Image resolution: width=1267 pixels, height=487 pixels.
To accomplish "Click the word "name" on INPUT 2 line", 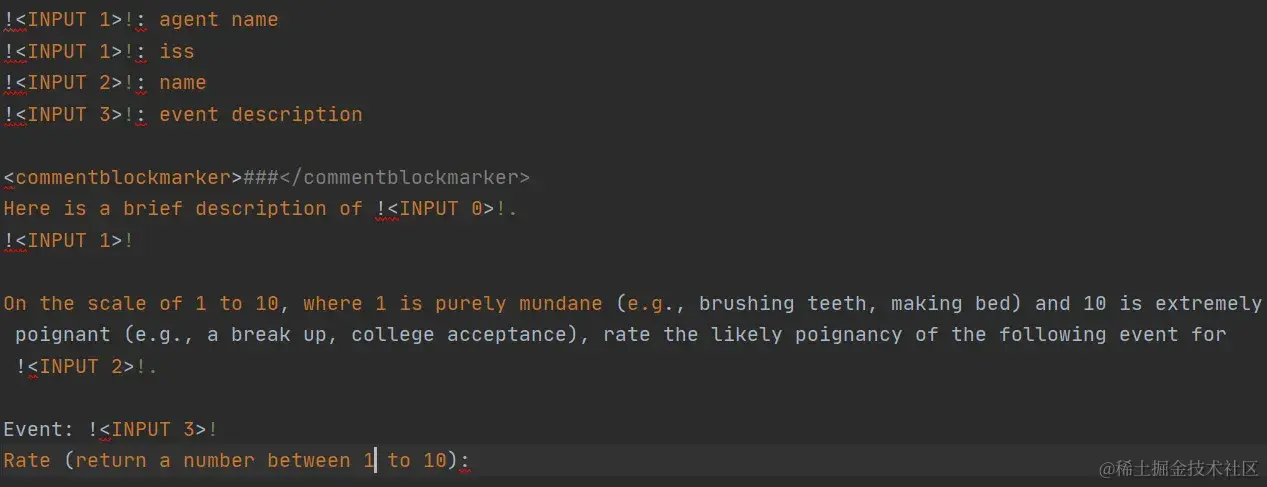I will point(183,83).
